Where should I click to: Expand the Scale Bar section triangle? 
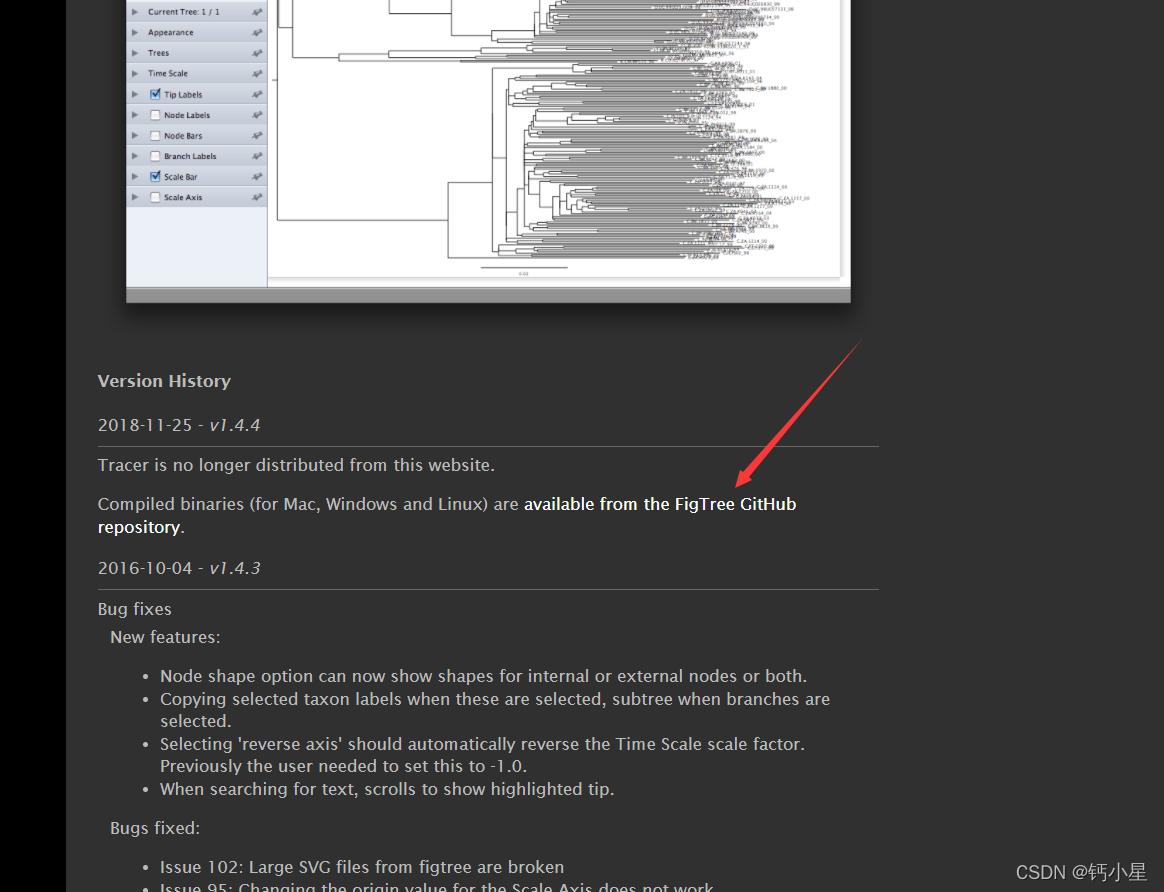135,177
